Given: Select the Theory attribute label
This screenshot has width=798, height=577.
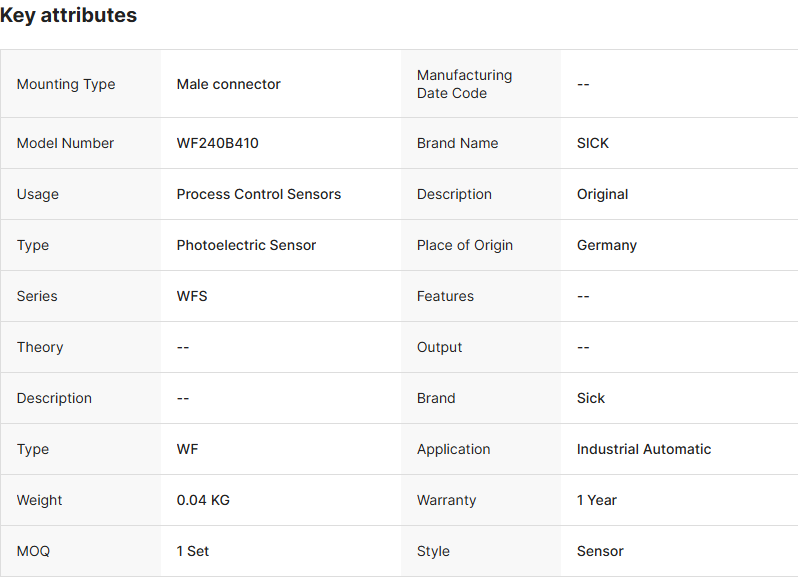Looking at the screenshot, I should [x=40, y=347].
